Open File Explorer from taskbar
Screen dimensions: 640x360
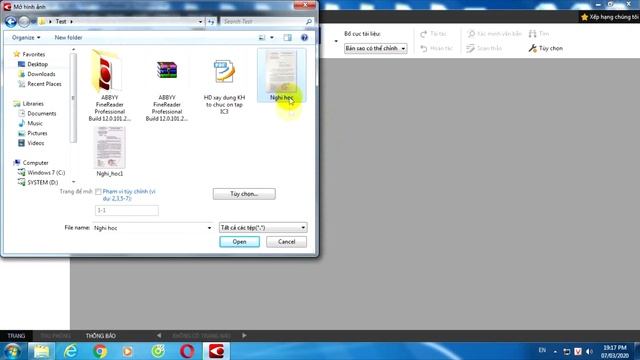[x=41, y=351]
